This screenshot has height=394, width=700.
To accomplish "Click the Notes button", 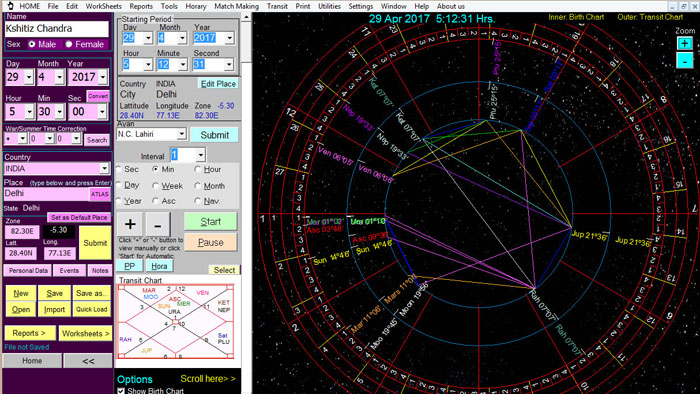I will [100, 270].
